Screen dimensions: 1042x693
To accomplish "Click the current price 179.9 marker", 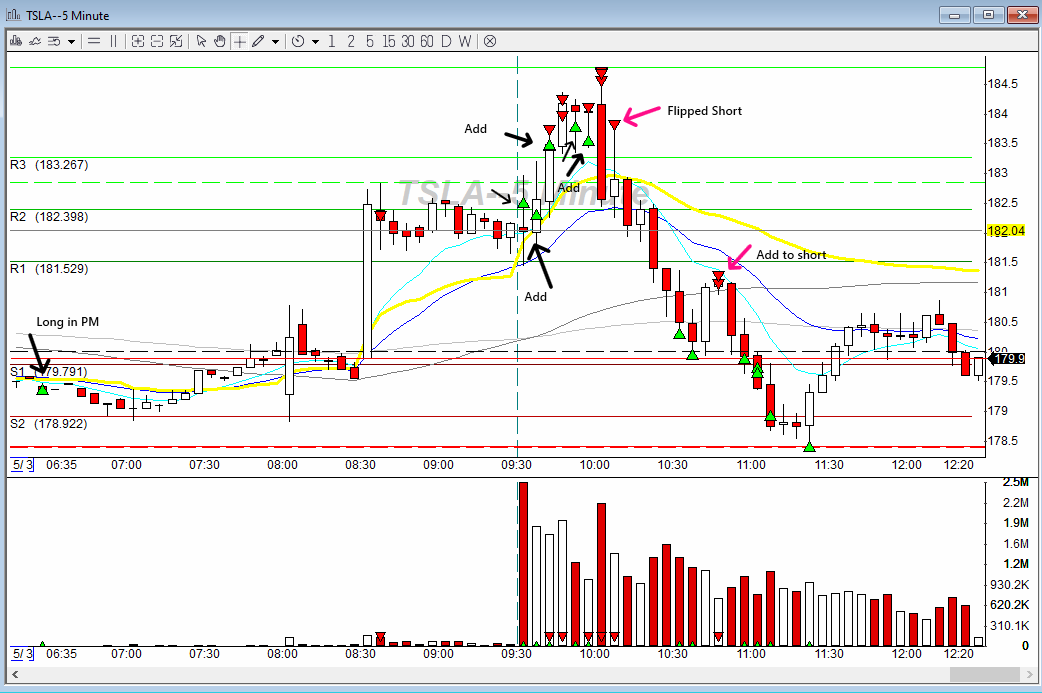I will 1008,359.
